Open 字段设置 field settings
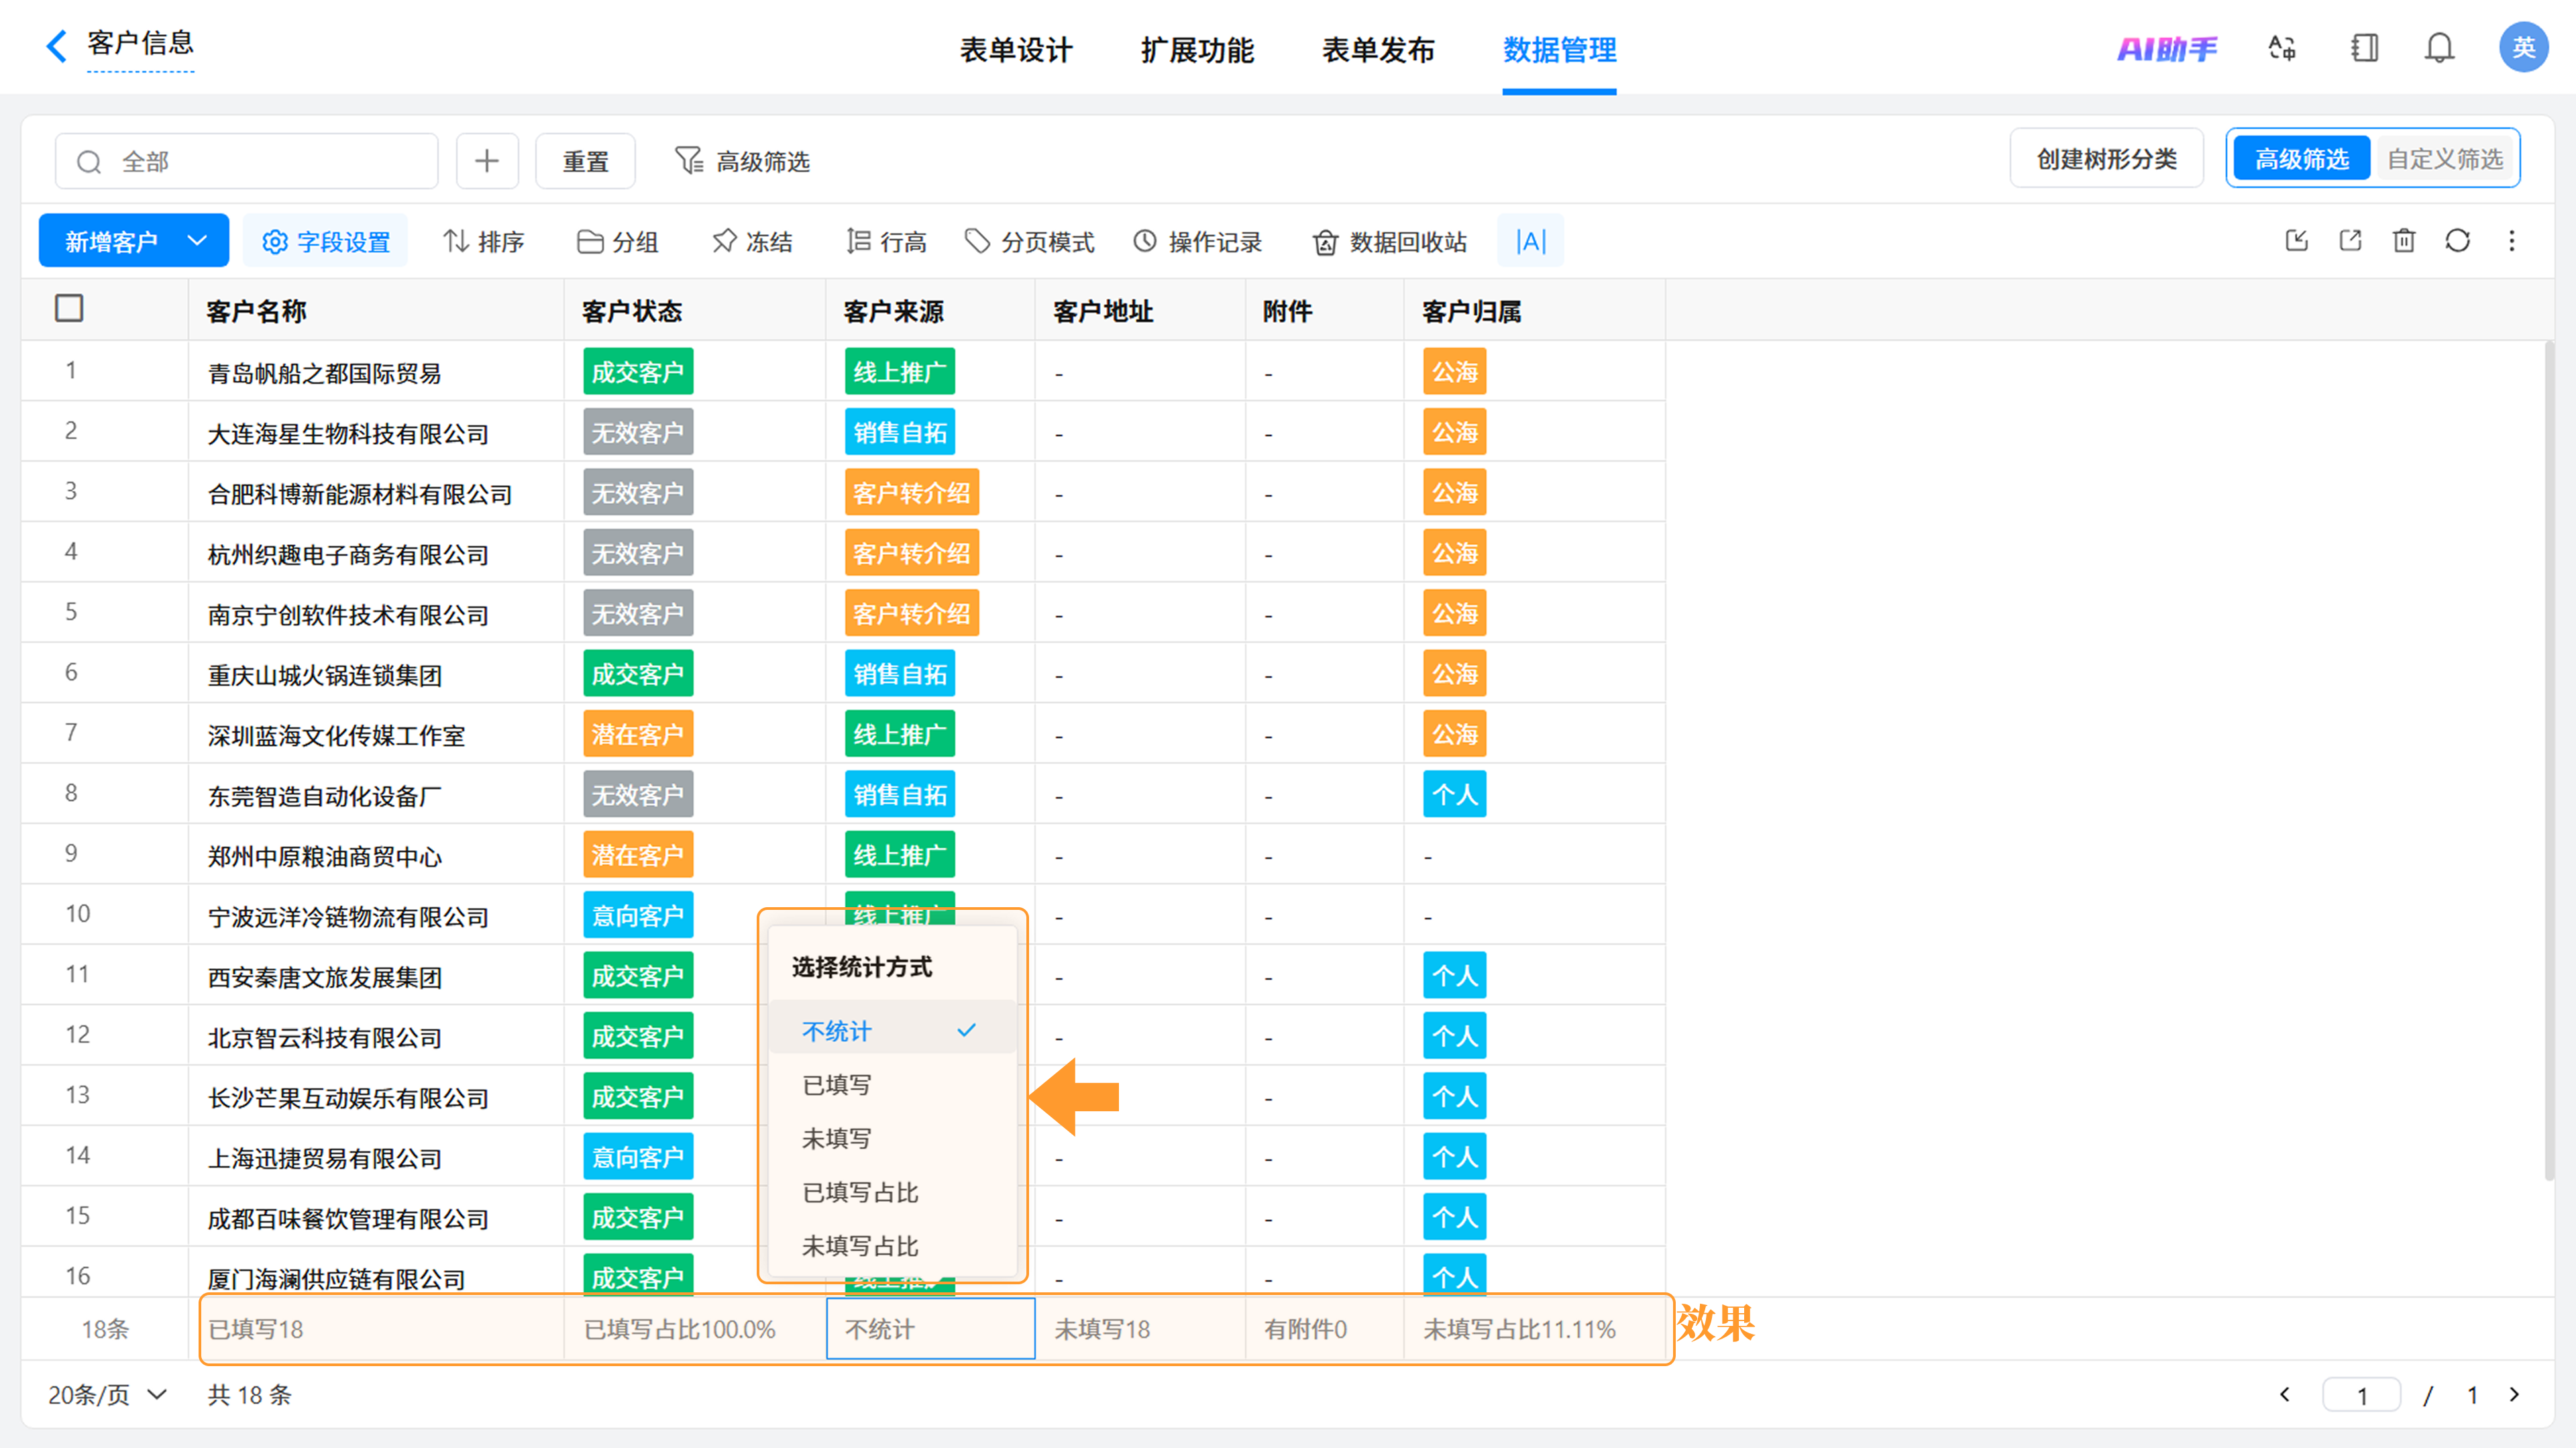Viewport: 2576px width, 1448px height. click(x=326, y=241)
